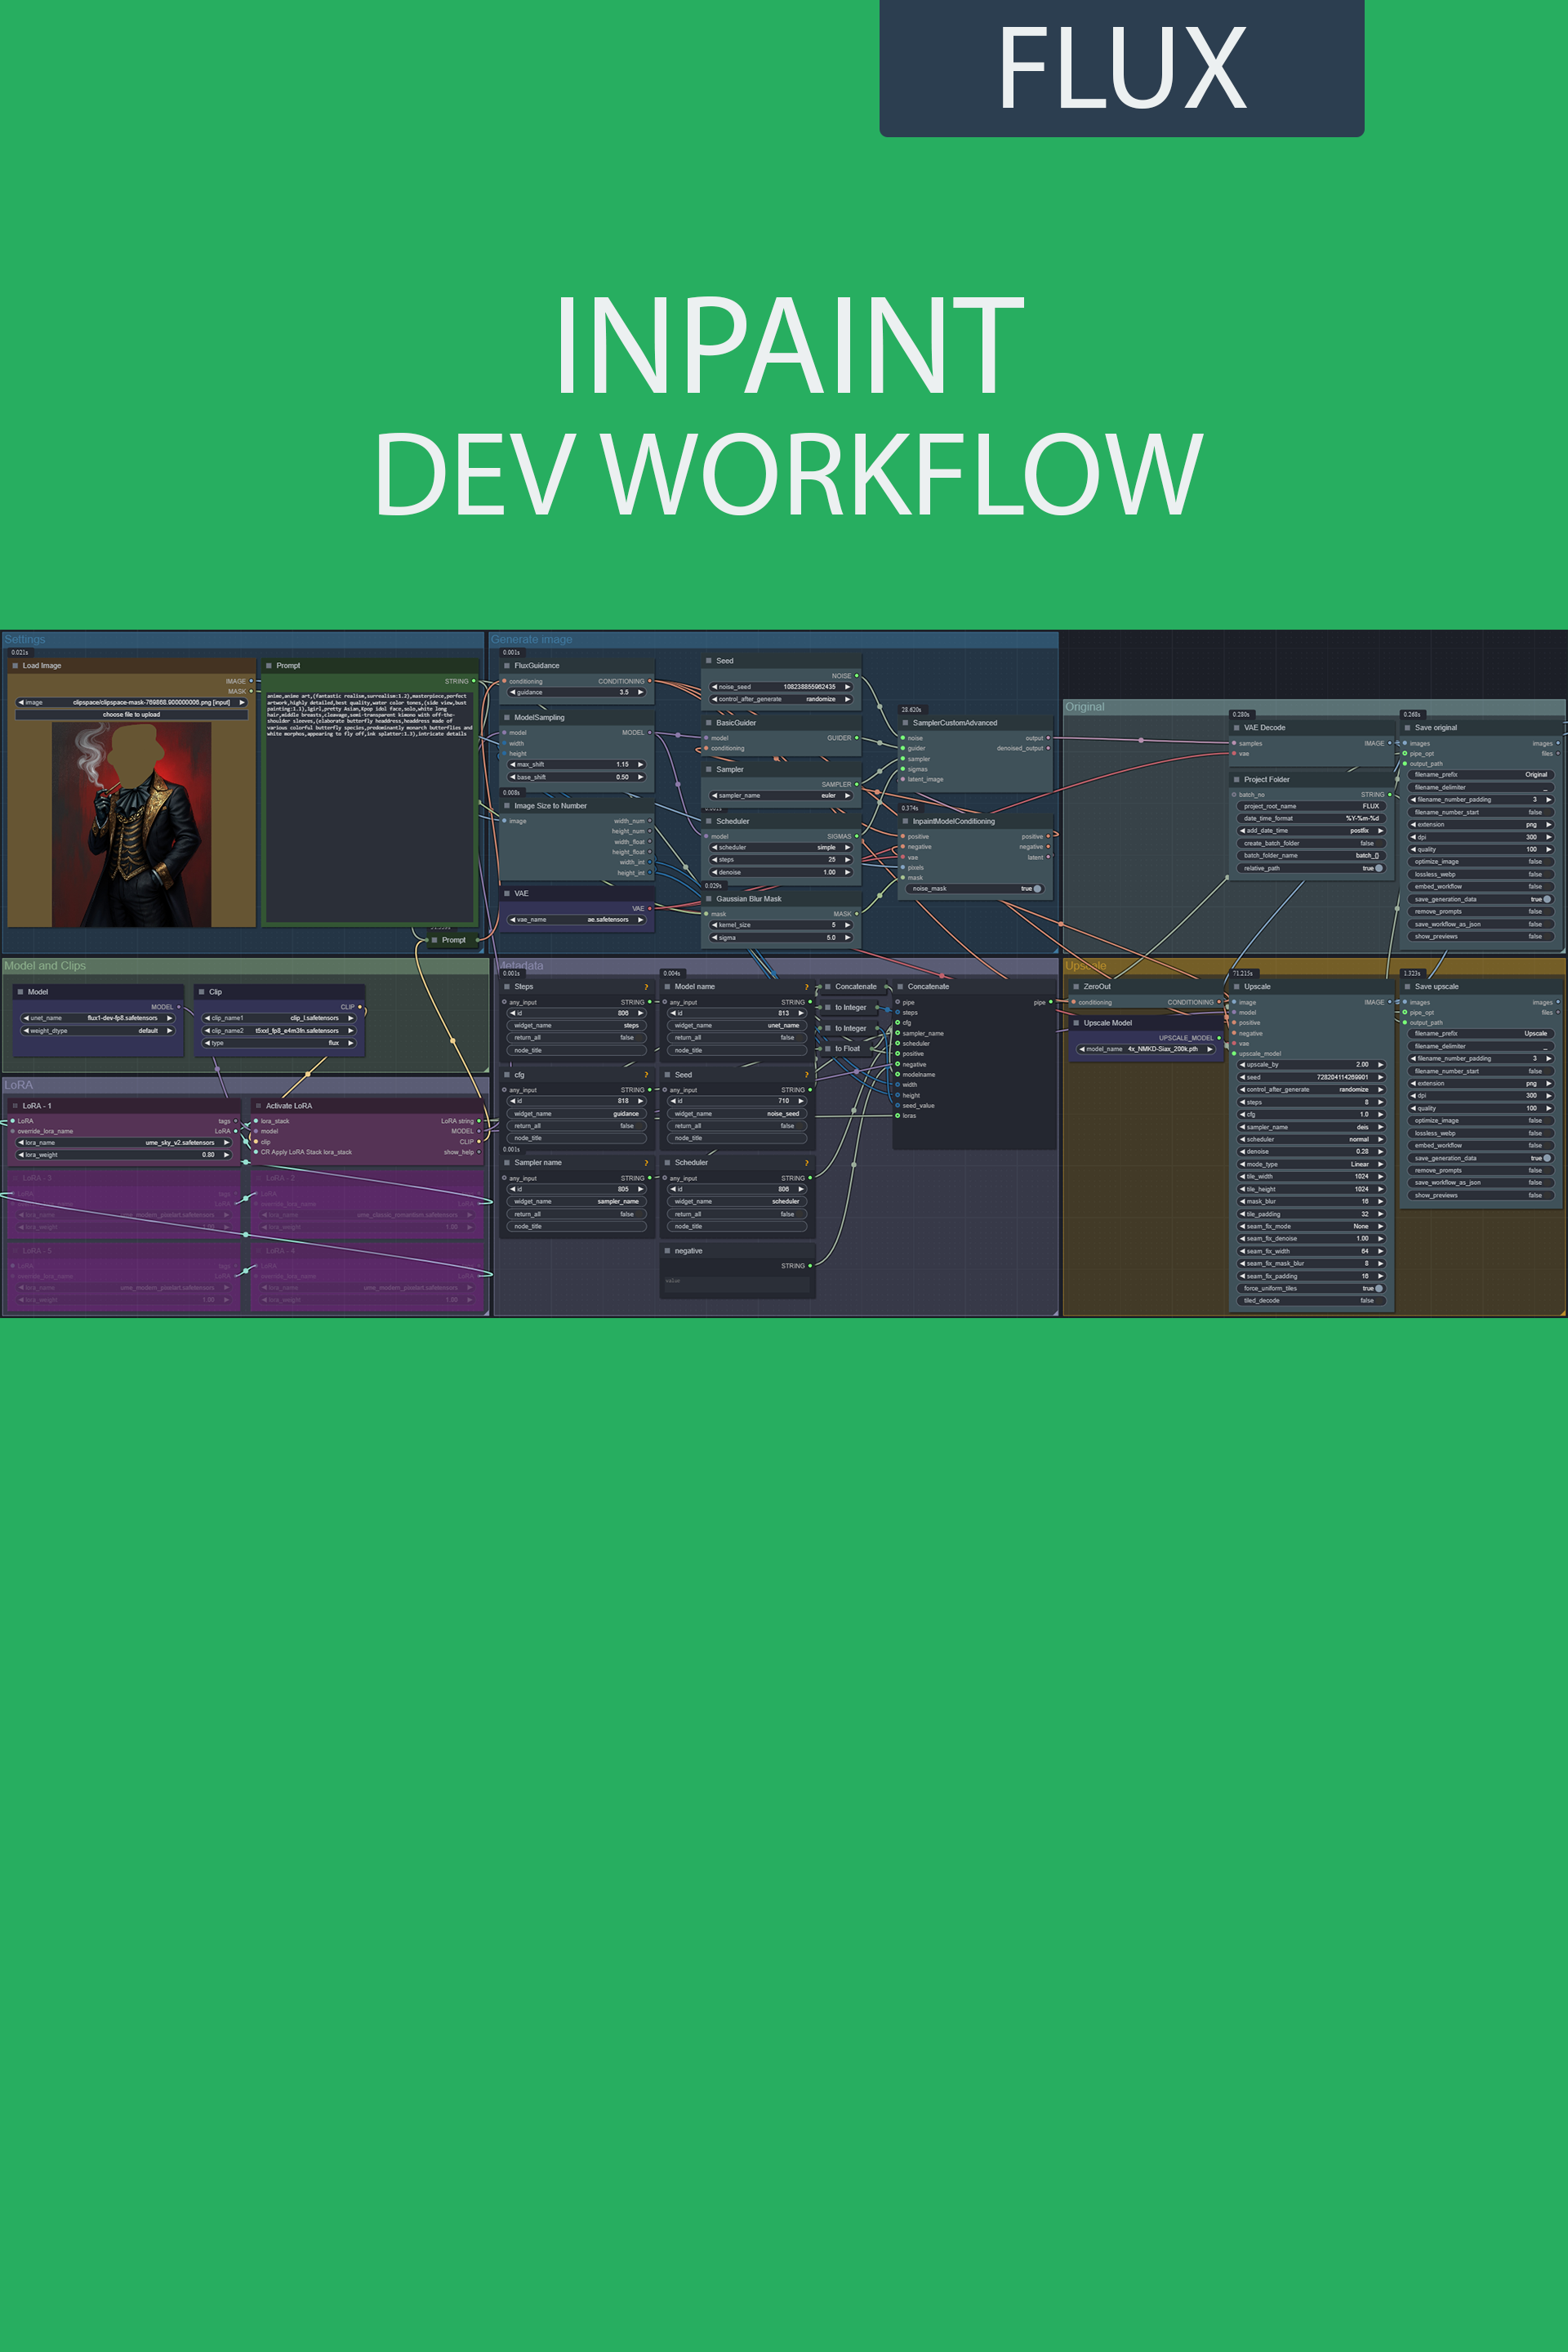This screenshot has width=1568, height=2352.
Task: Click the VAE output socket on VAE node
Action: click(650, 908)
